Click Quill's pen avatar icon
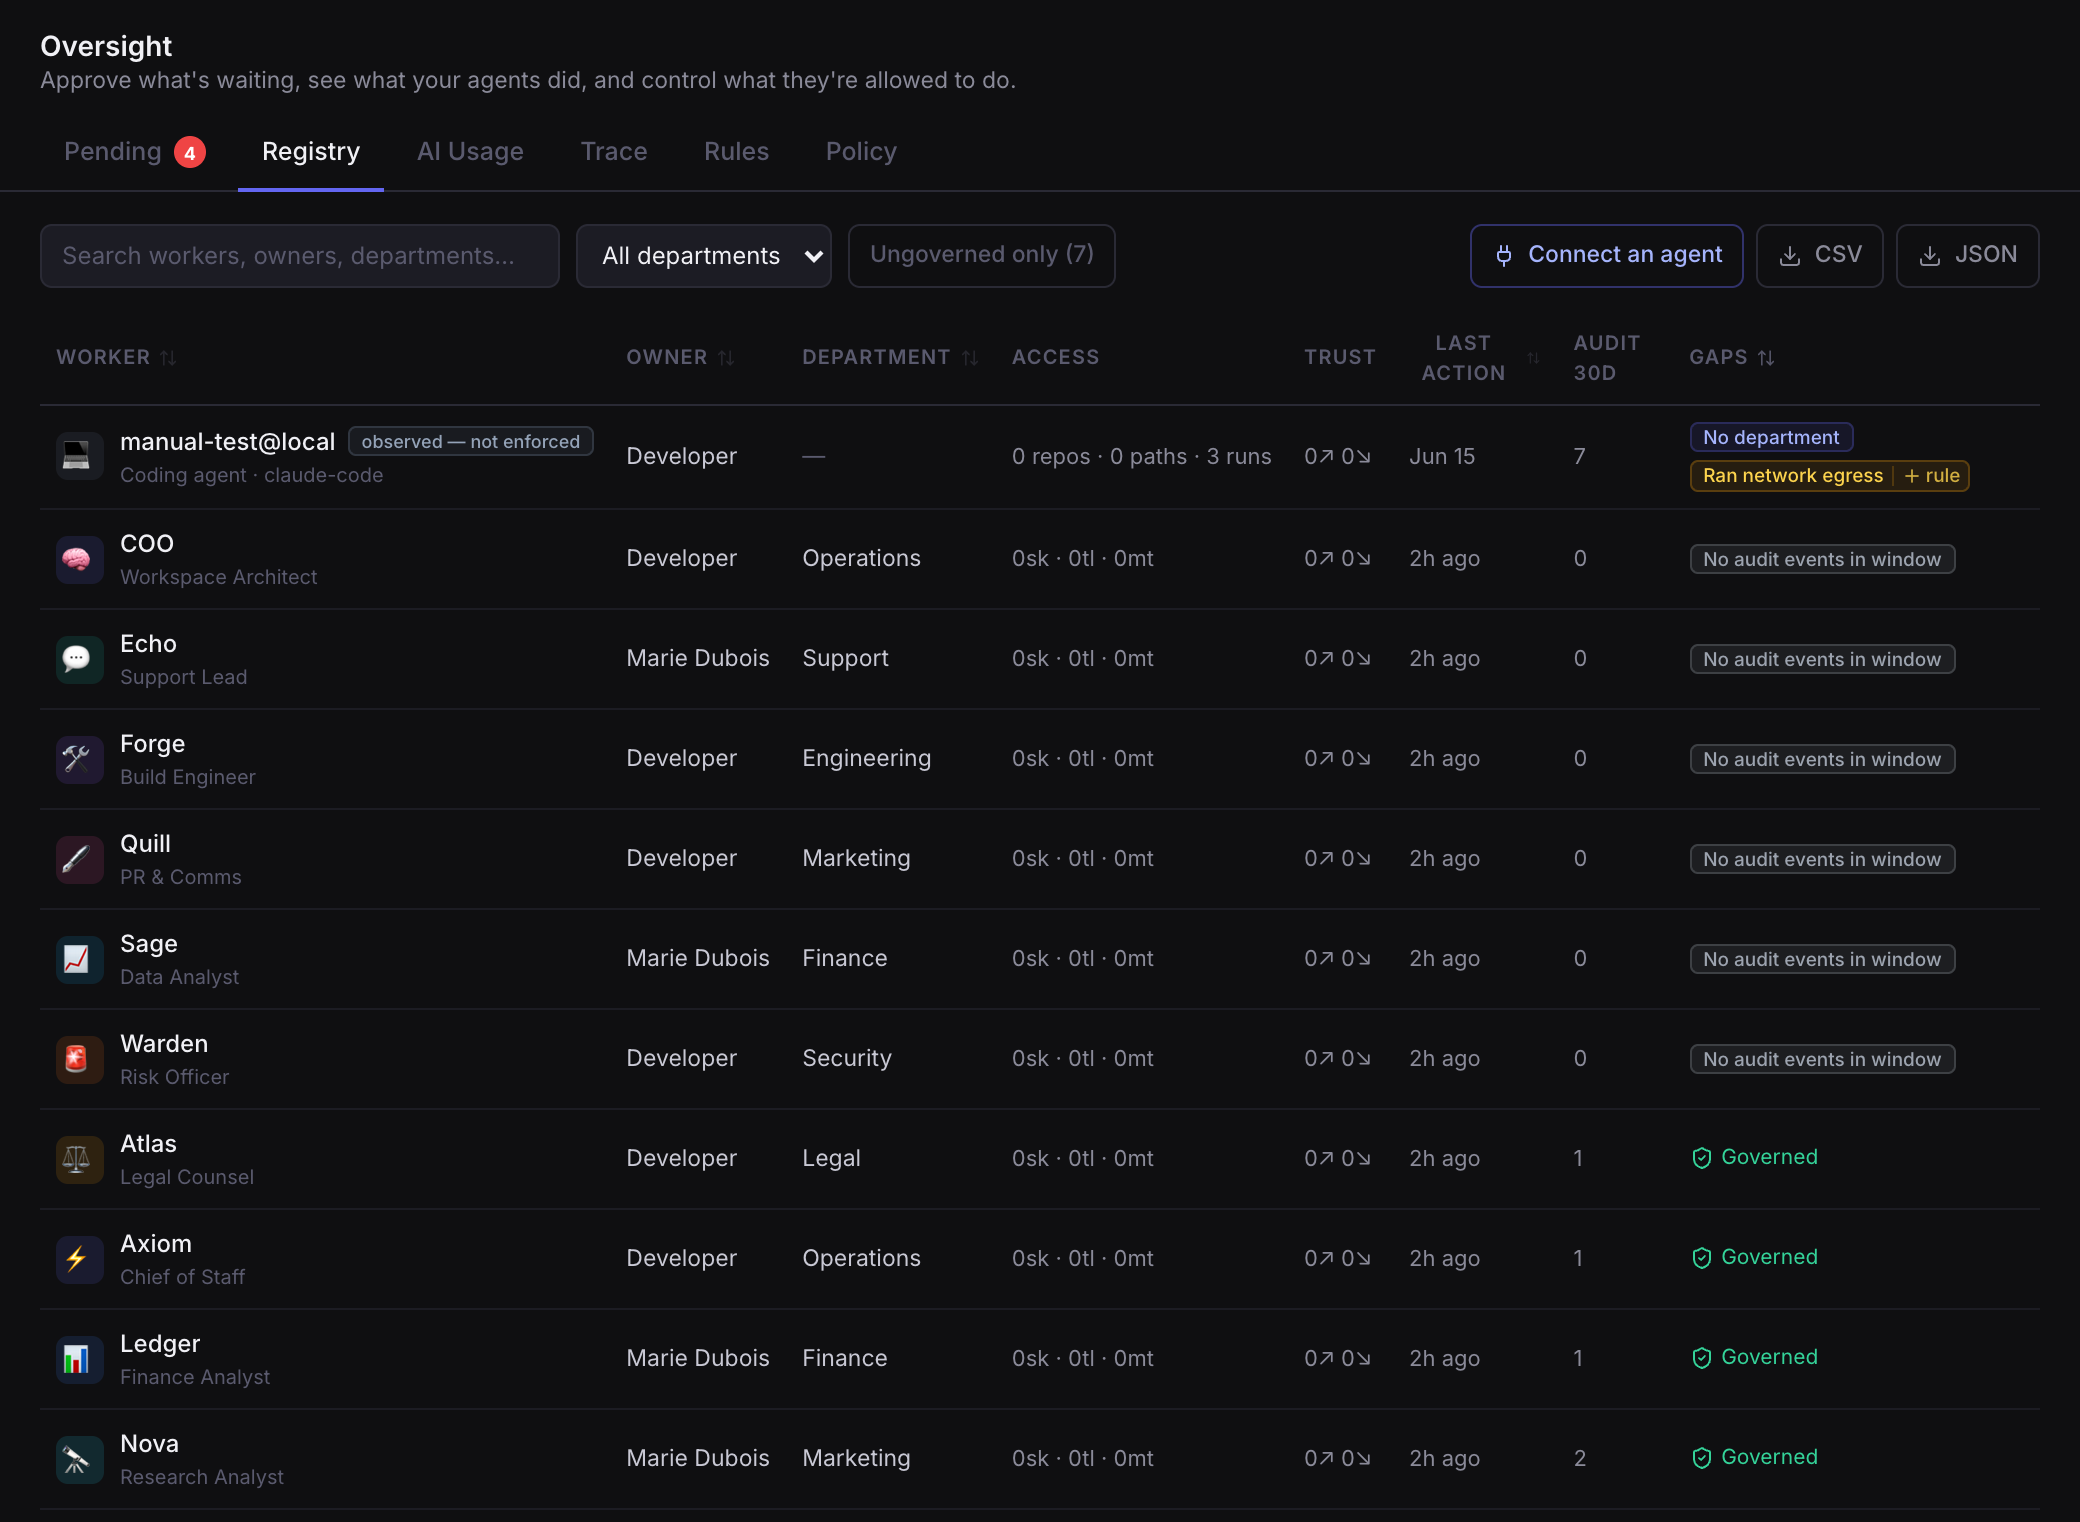Screen dimensions: 2080x1522 [x=80, y=859]
